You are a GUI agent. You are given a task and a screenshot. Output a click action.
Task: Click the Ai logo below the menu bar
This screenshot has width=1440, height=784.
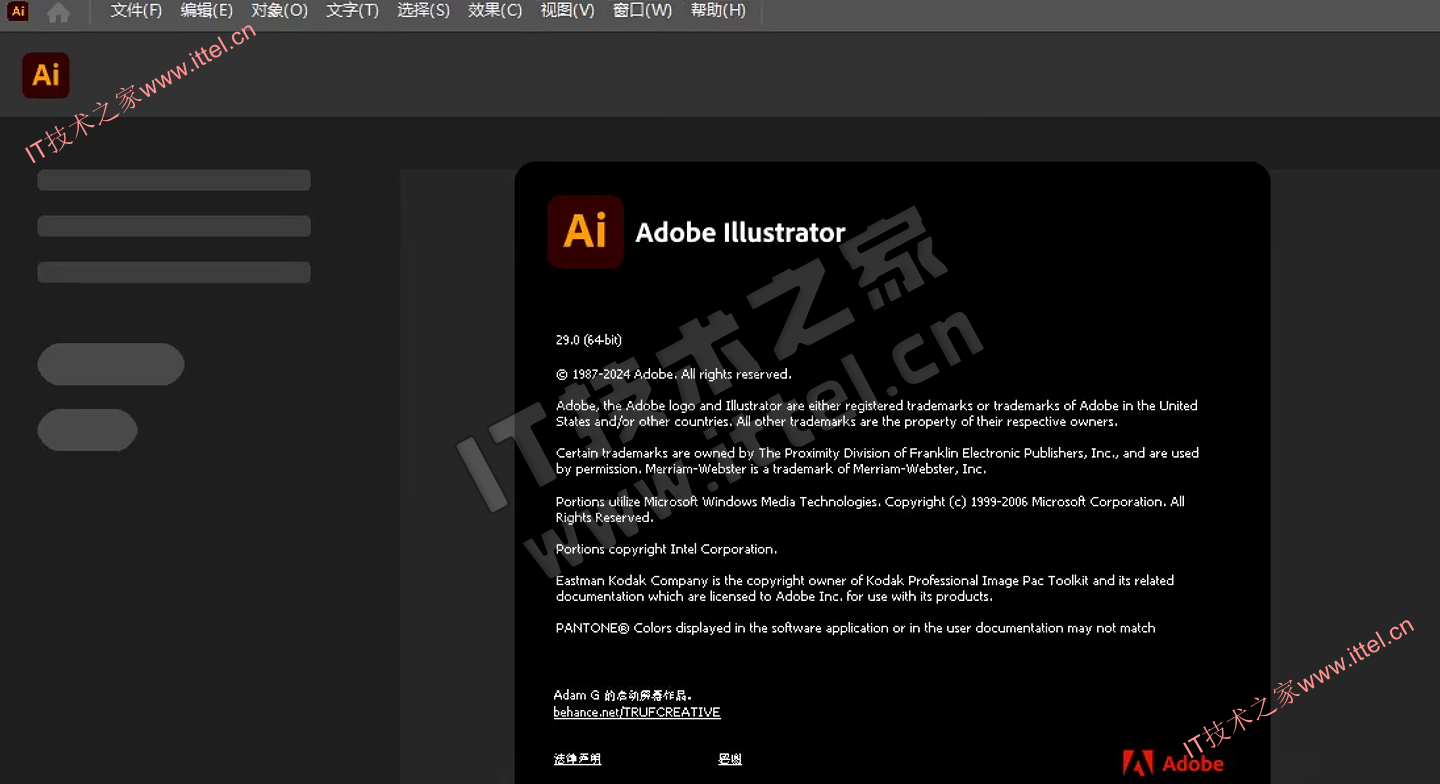[x=46, y=75]
